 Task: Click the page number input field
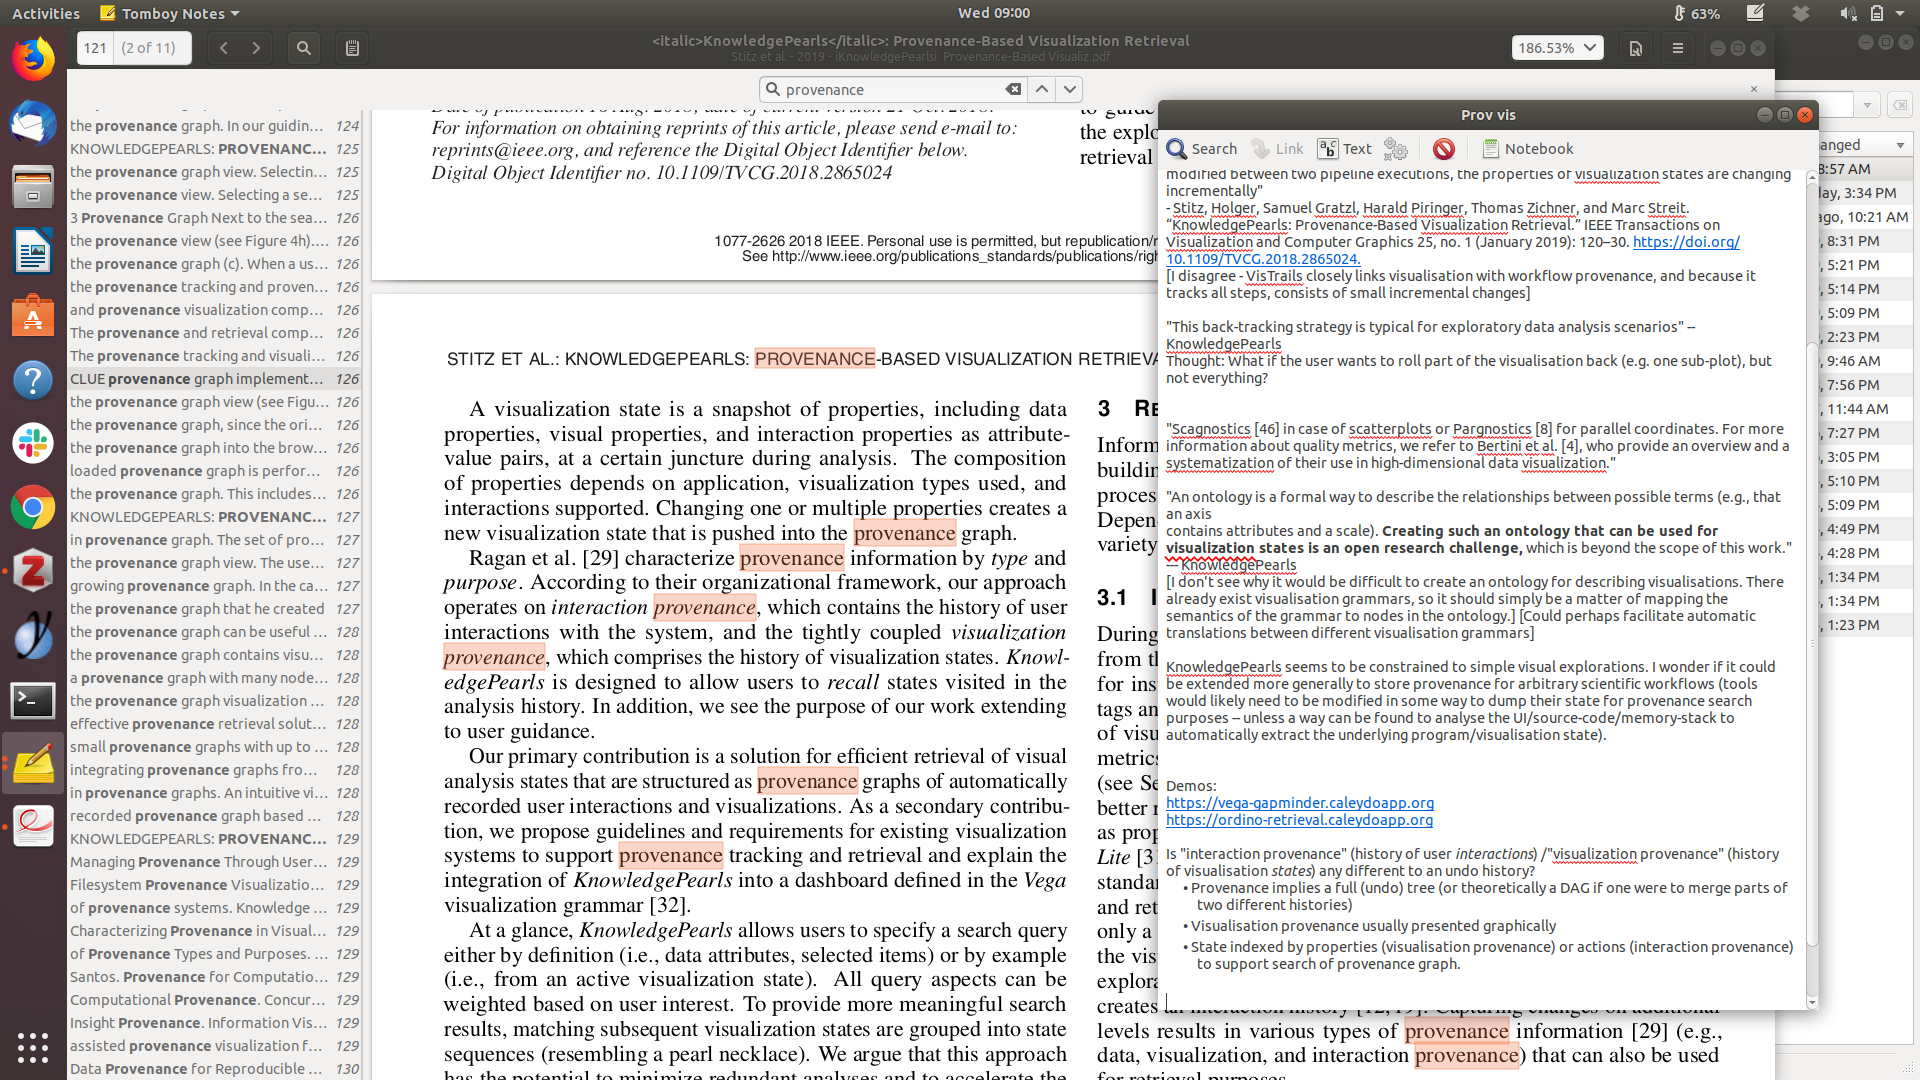pyautogui.click(x=96, y=48)
